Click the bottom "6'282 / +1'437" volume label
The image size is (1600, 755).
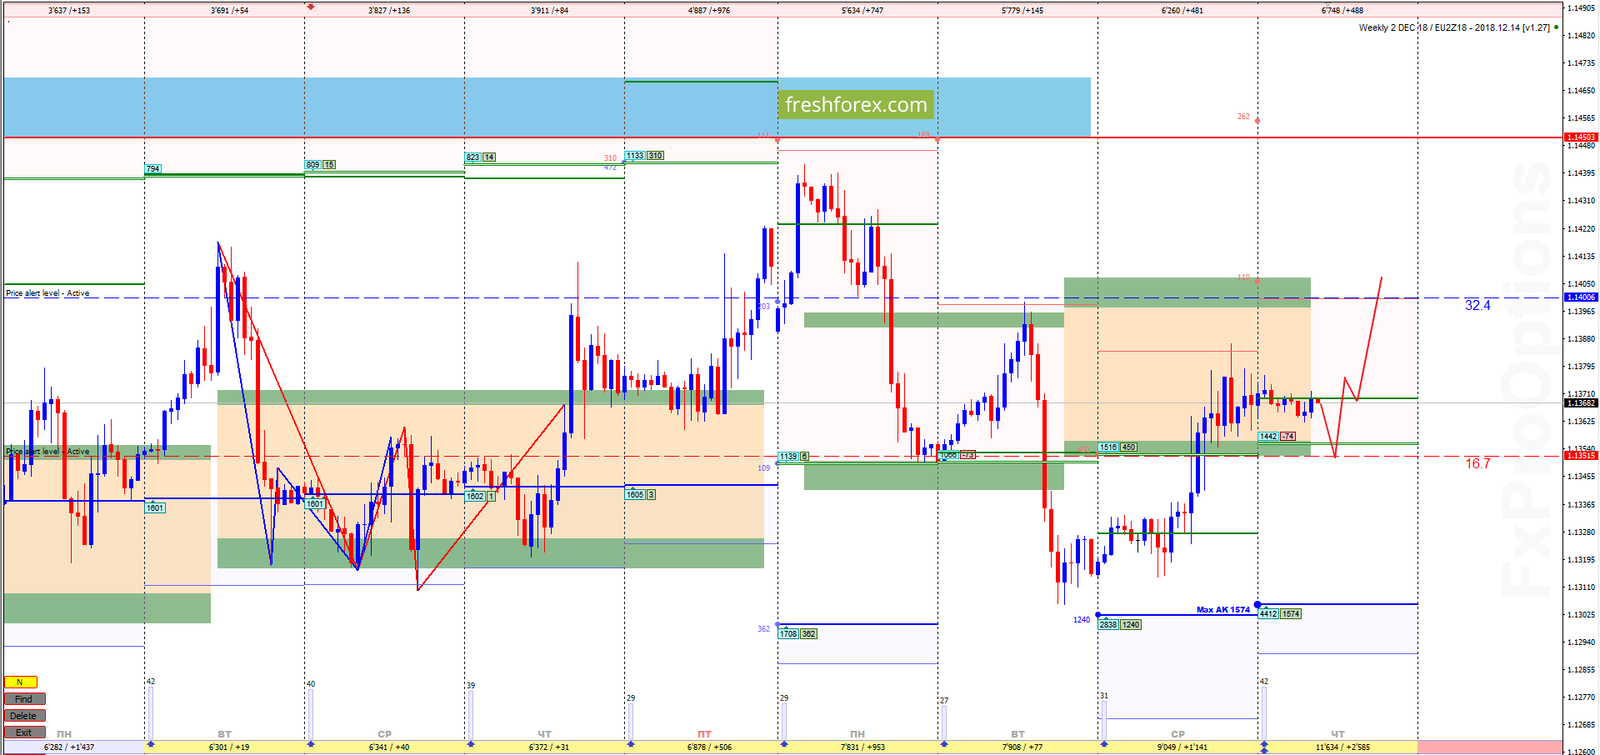point(69,747)
